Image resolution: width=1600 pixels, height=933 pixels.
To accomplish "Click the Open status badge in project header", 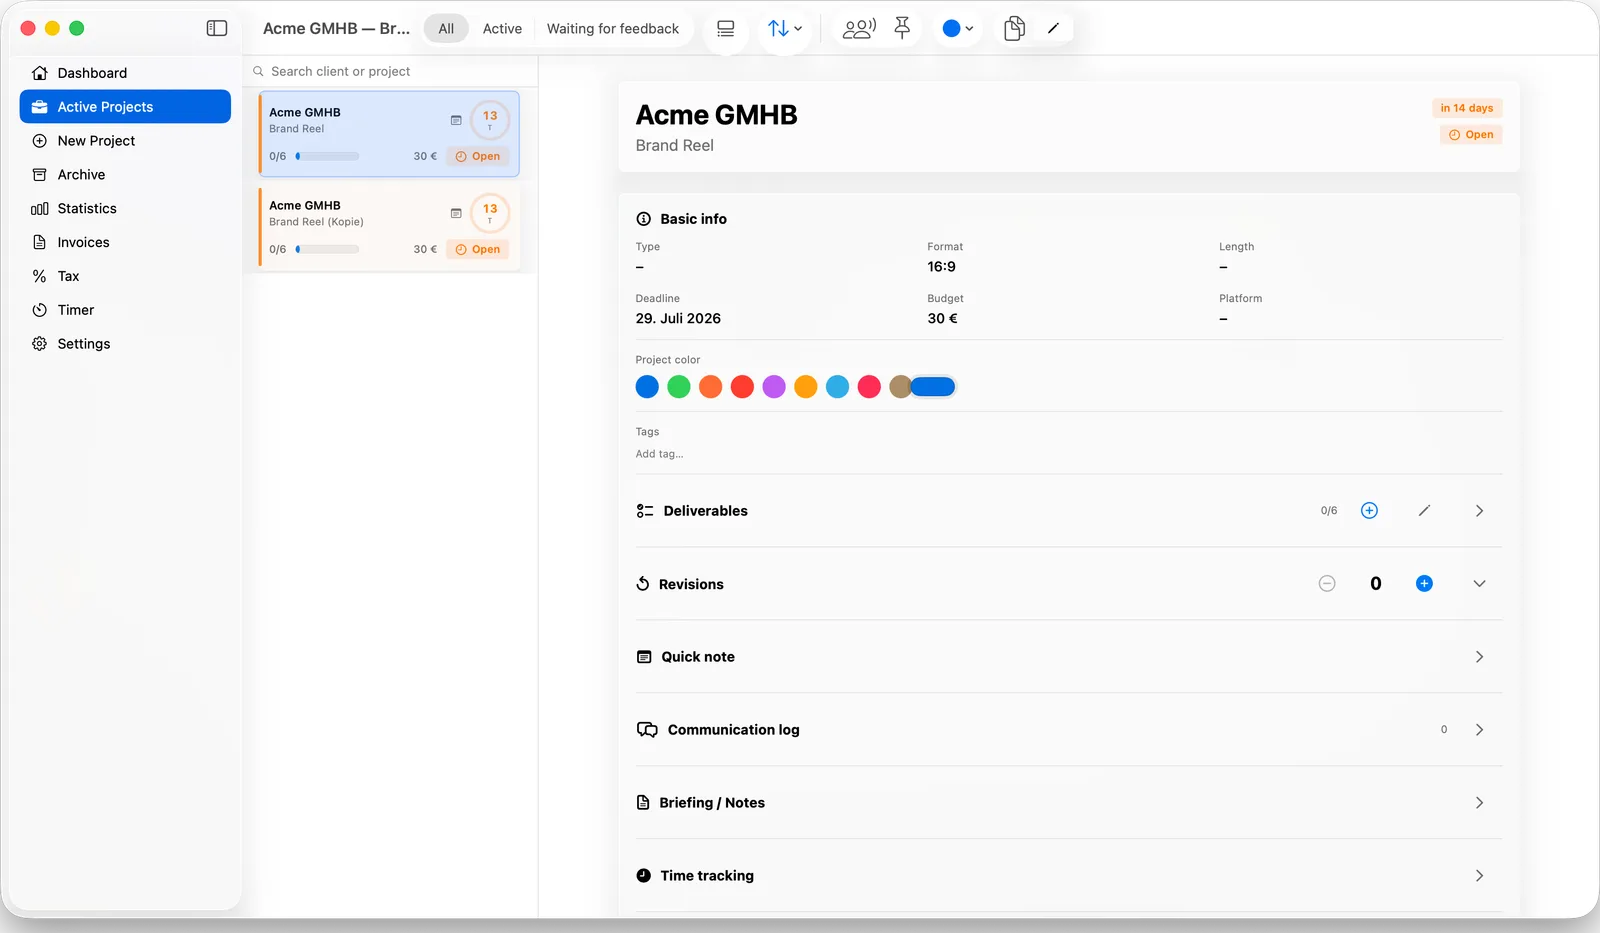I will click(1471, 134).
